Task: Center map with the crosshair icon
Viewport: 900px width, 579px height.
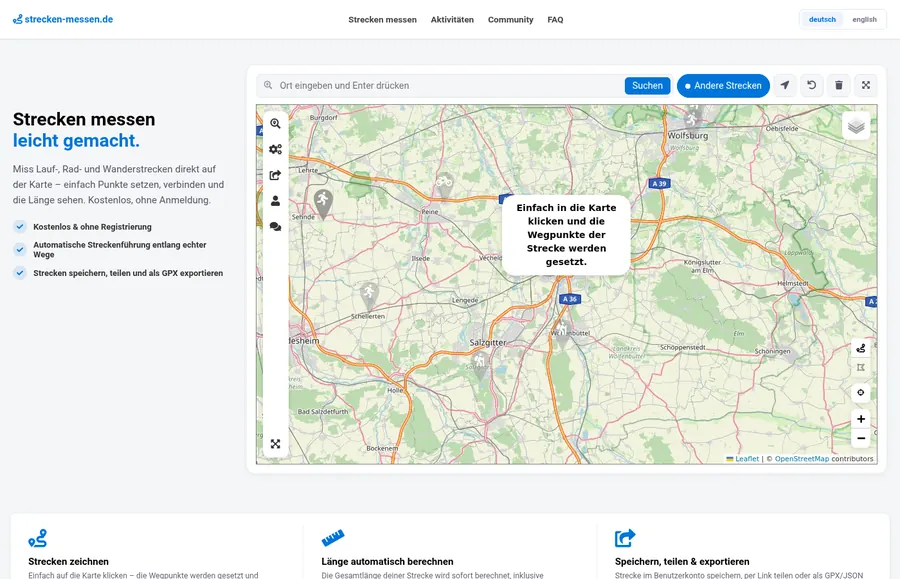Action: click(x=860, y=393)
